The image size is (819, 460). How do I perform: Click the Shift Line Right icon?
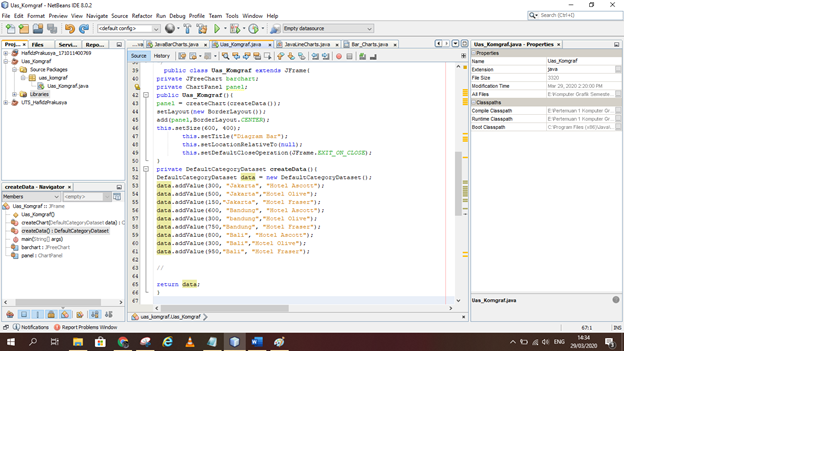click(325, 56)
